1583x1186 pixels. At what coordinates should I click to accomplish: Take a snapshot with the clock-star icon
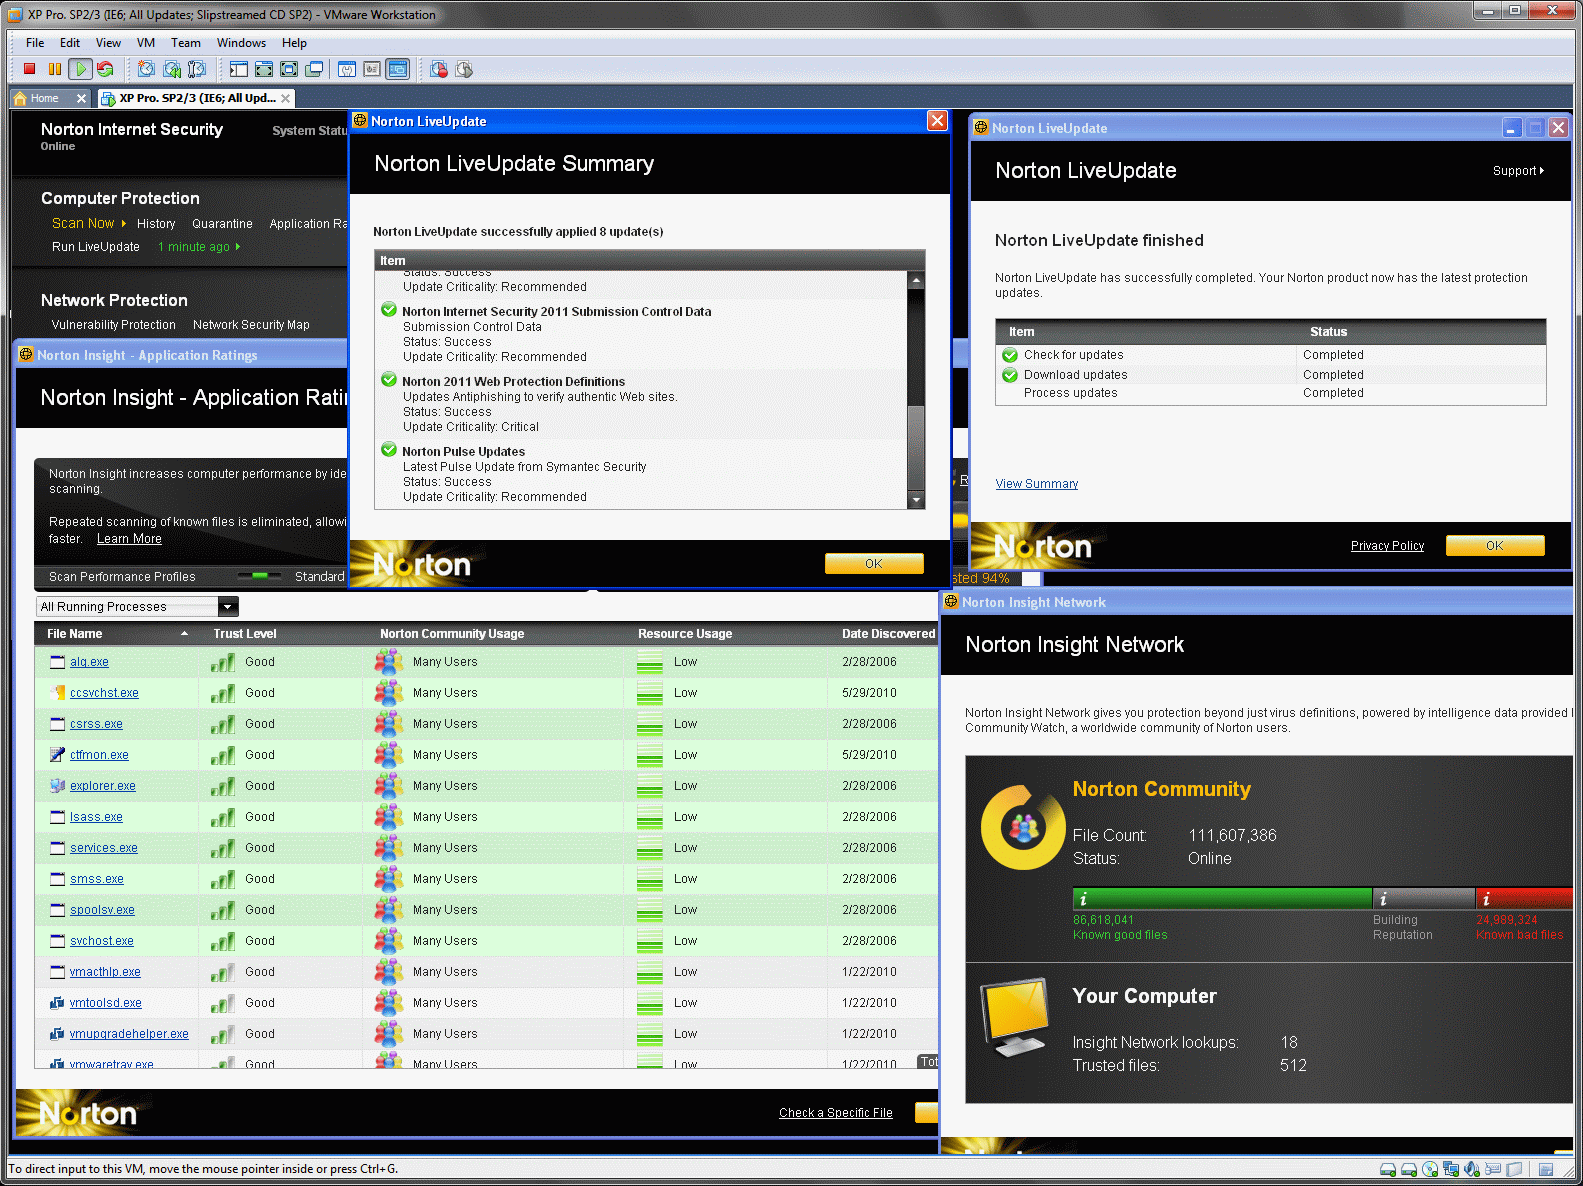(x=146, y=69)
